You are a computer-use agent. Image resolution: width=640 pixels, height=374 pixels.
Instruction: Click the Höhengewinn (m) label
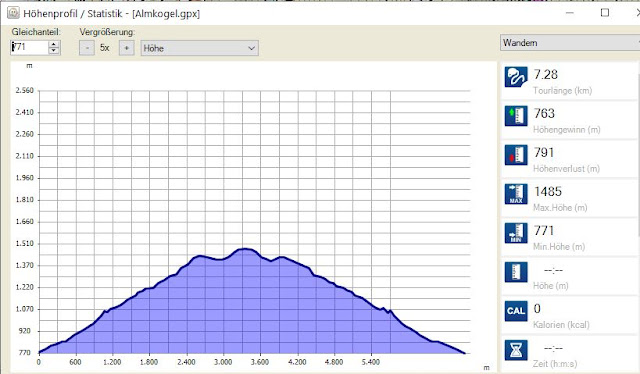tap(567, 130)
